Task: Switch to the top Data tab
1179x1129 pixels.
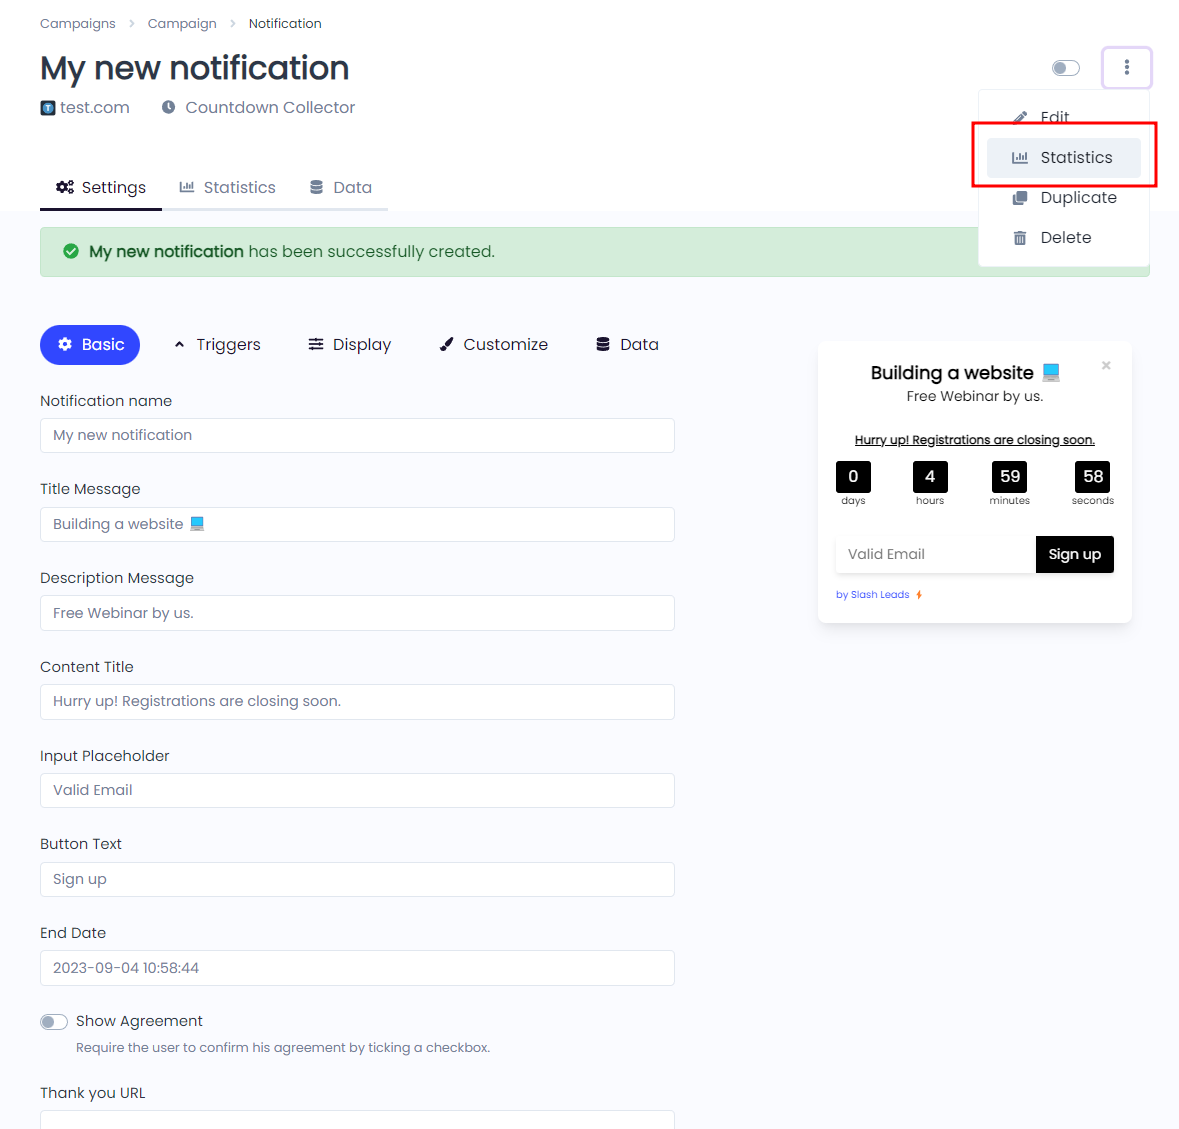Action: click(x=341, y=187)
